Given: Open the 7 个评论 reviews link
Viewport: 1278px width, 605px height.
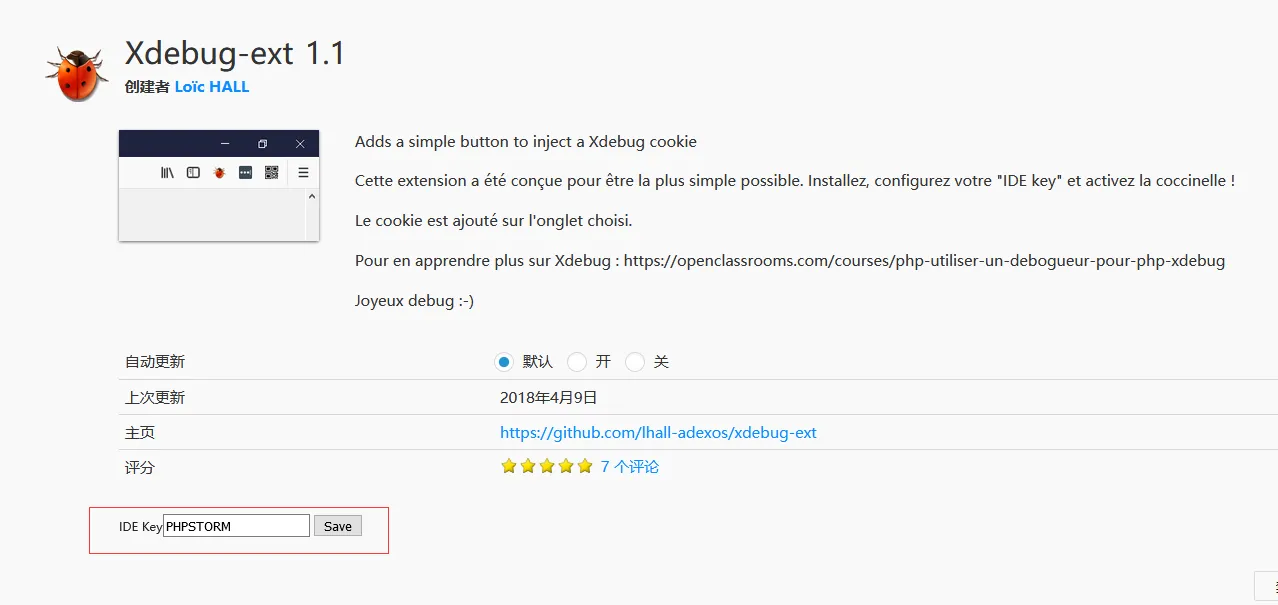Looking at the screenshot, I should (x=630, y=466).
